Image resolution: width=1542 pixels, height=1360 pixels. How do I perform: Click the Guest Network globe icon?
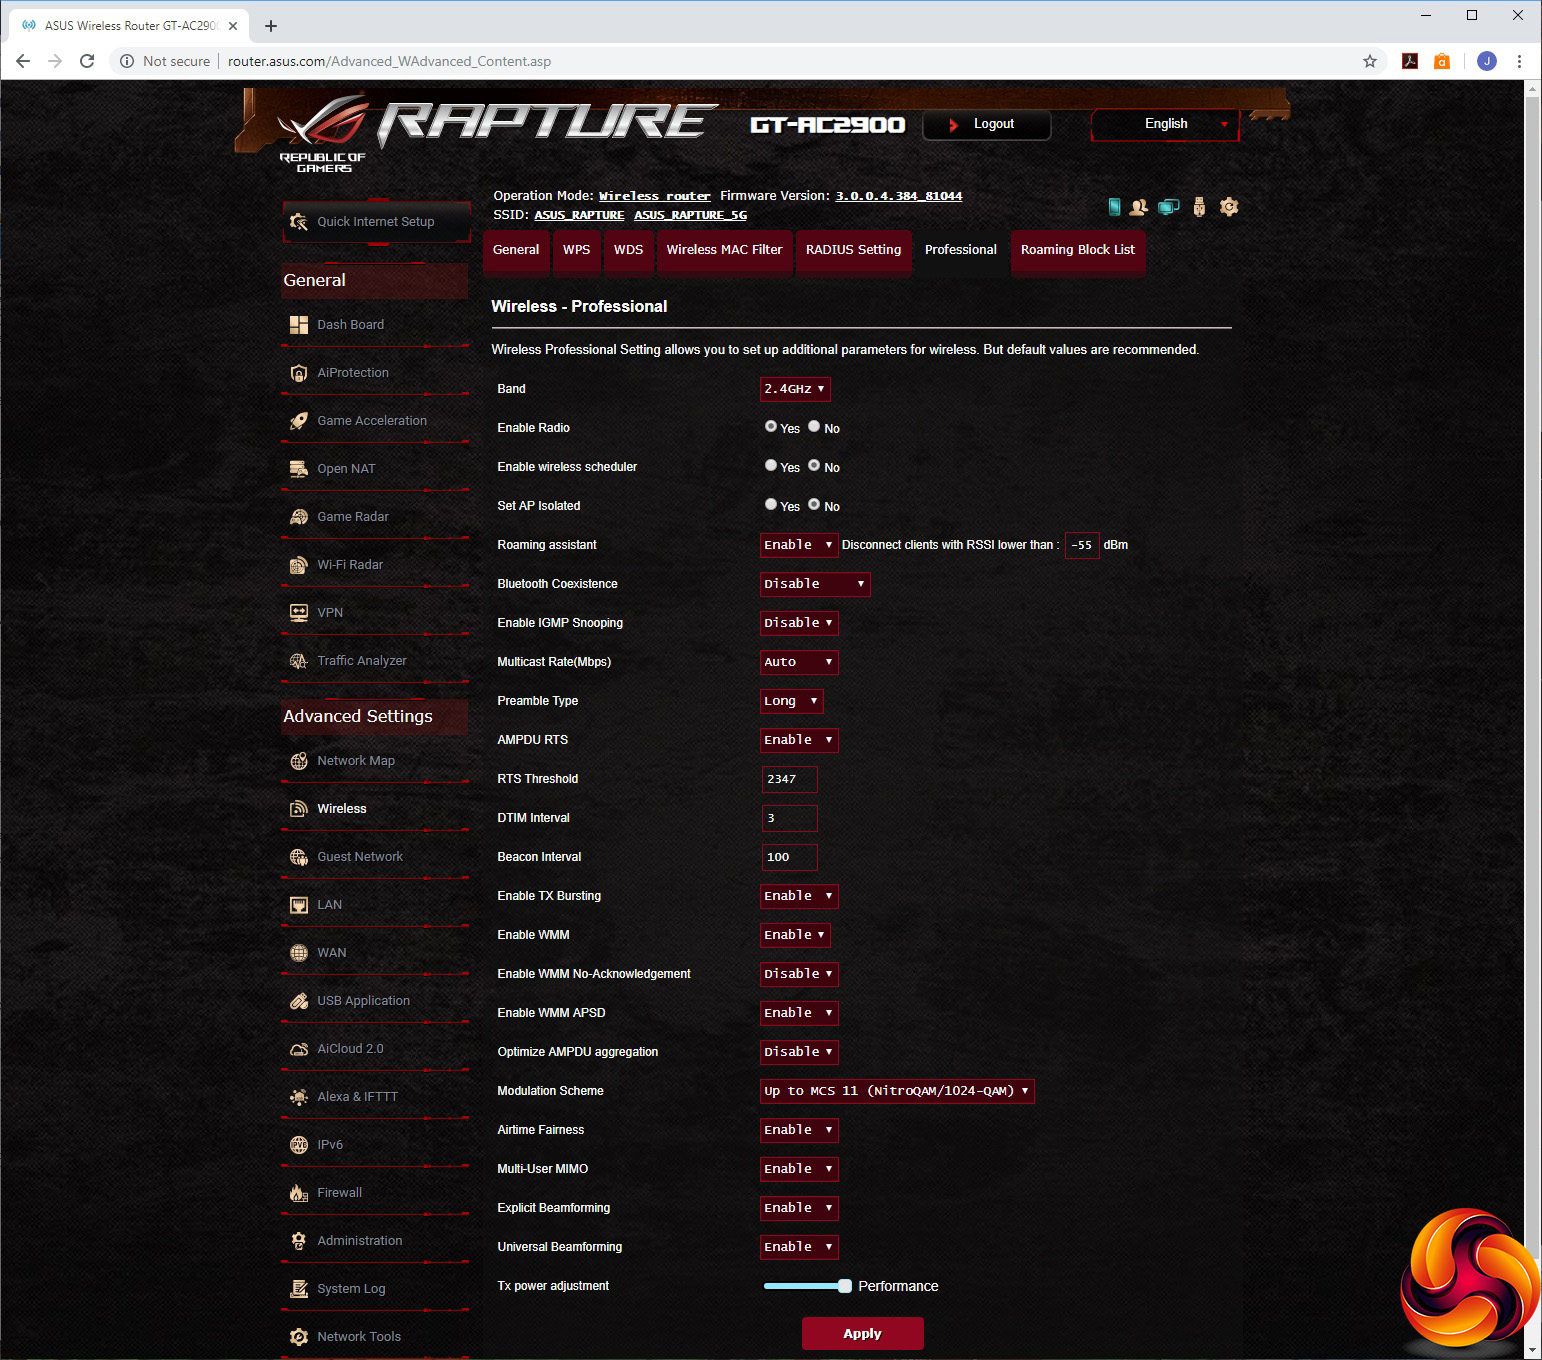[298, 857]
